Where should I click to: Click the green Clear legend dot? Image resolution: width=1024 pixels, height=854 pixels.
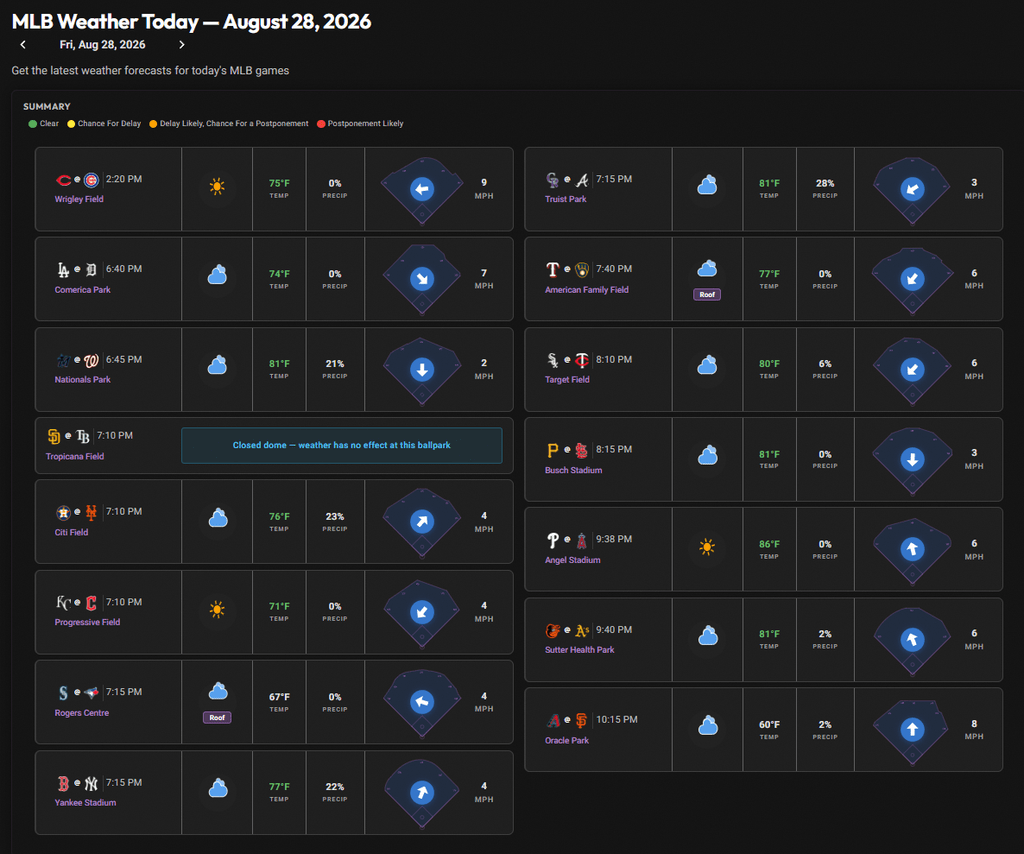pos(33,124)
